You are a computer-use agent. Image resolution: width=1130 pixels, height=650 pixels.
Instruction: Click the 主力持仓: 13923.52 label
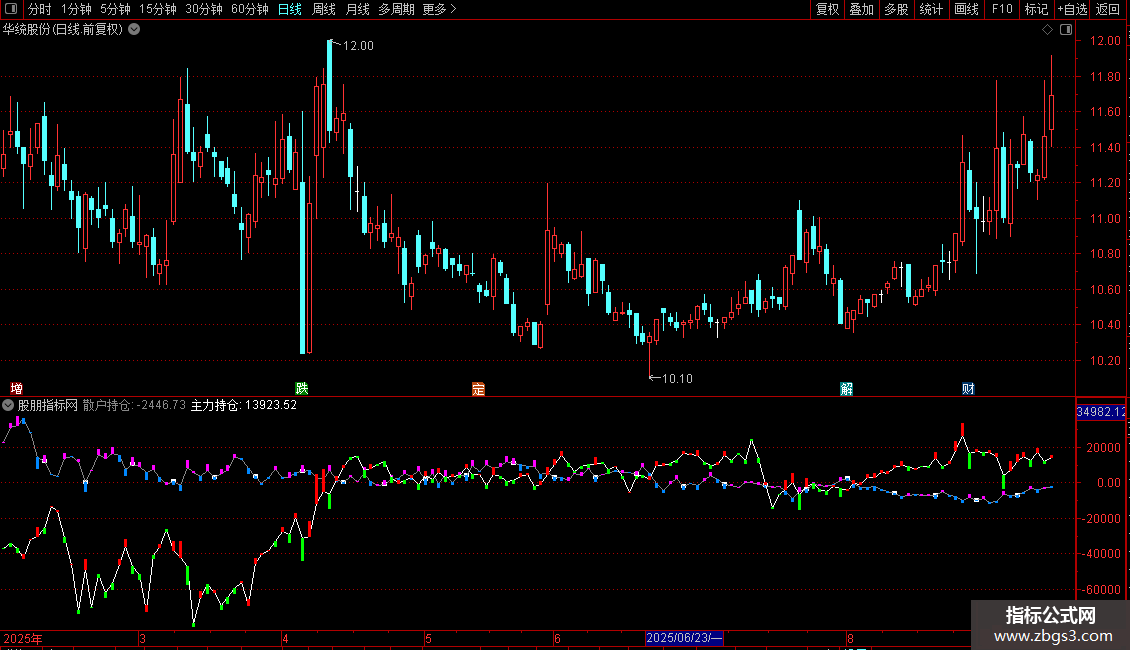244,405
